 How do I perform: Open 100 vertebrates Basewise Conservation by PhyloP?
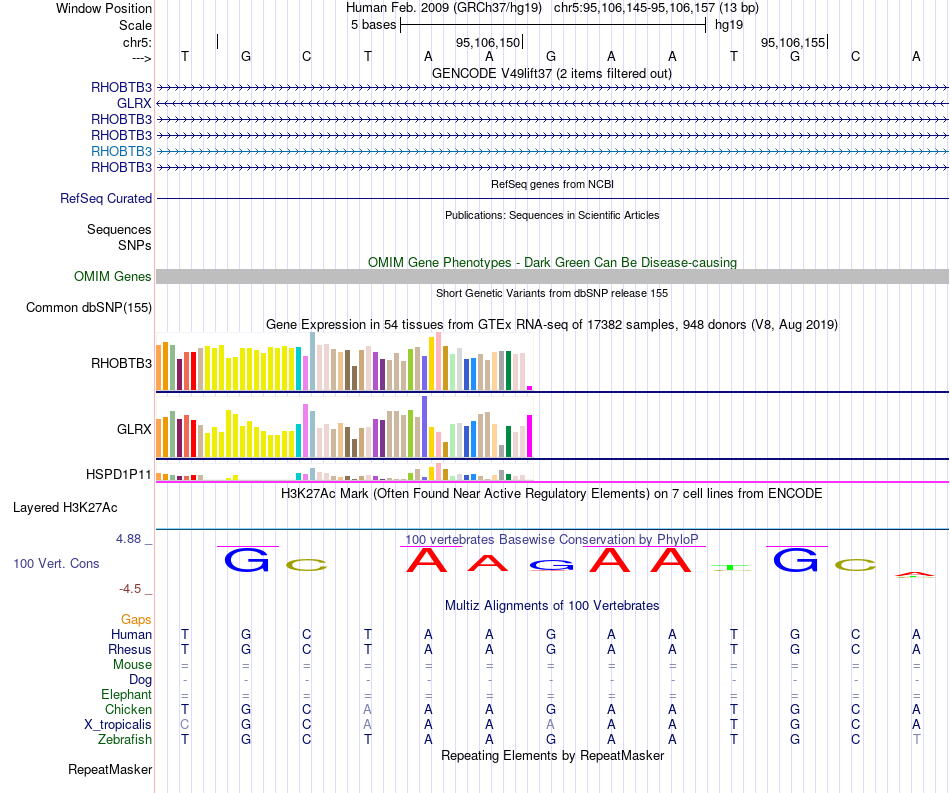[x=552, y=539]
